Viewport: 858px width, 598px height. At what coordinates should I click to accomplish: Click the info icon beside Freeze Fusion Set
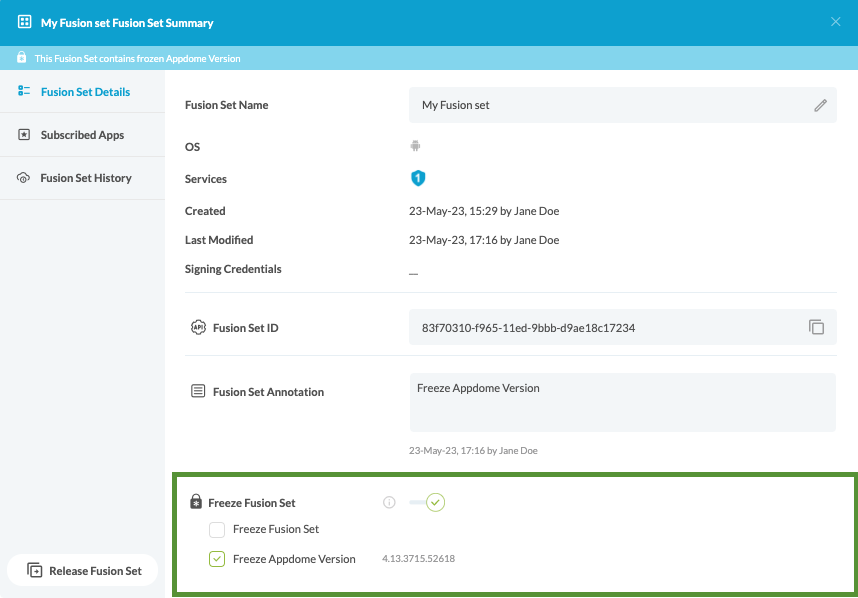coord(390,503)
